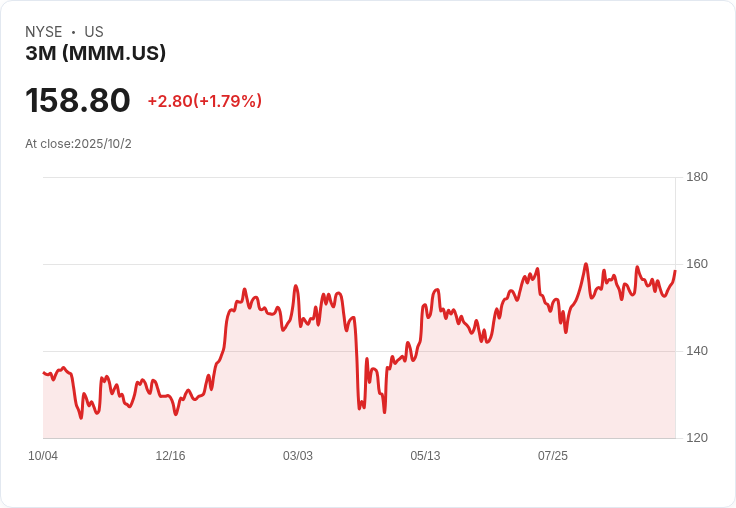Click the latest point of the price line

(675, 271)
